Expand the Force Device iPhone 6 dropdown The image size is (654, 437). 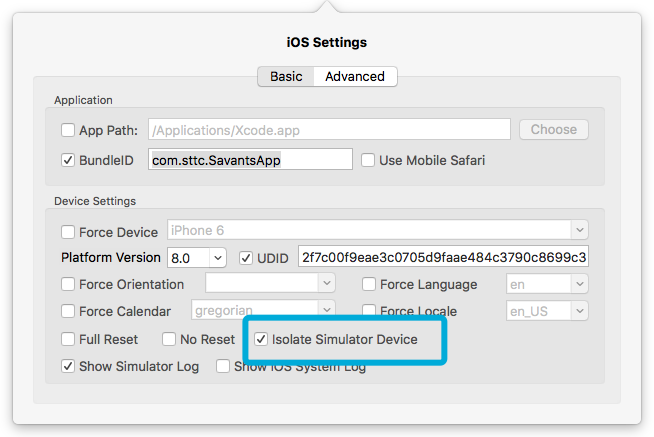pos(378,230)
